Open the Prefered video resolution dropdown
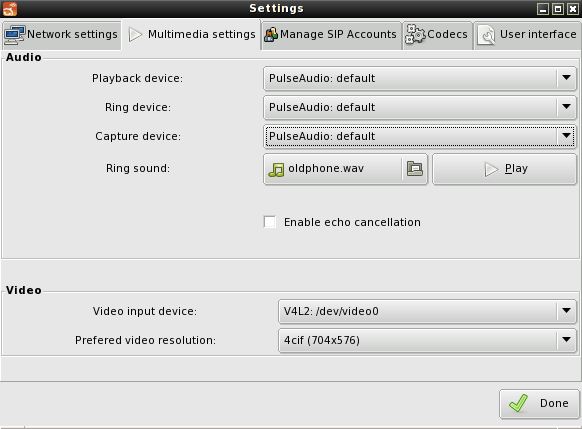Viewport: 582px width, 429px height. click(x=427, y=340)
